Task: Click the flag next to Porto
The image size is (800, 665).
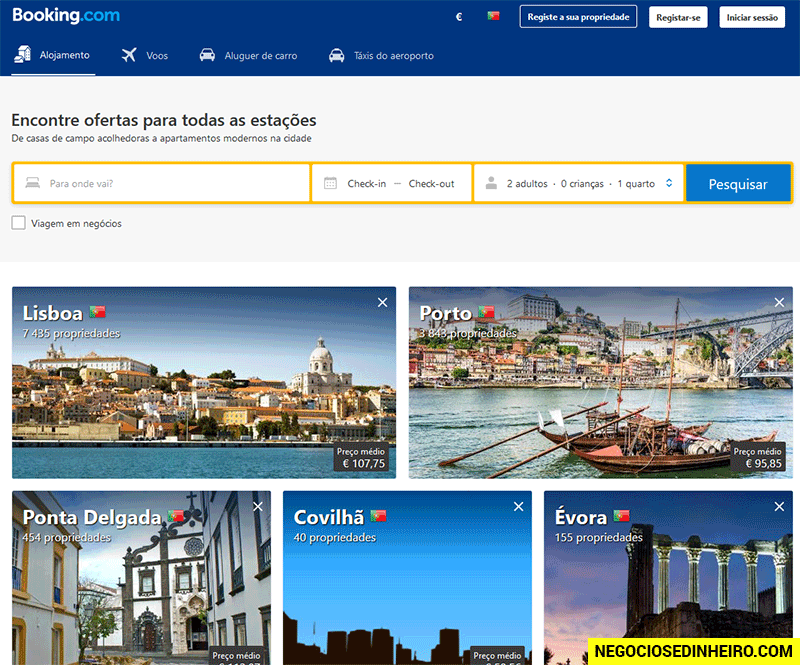Action: coord(486,311)
